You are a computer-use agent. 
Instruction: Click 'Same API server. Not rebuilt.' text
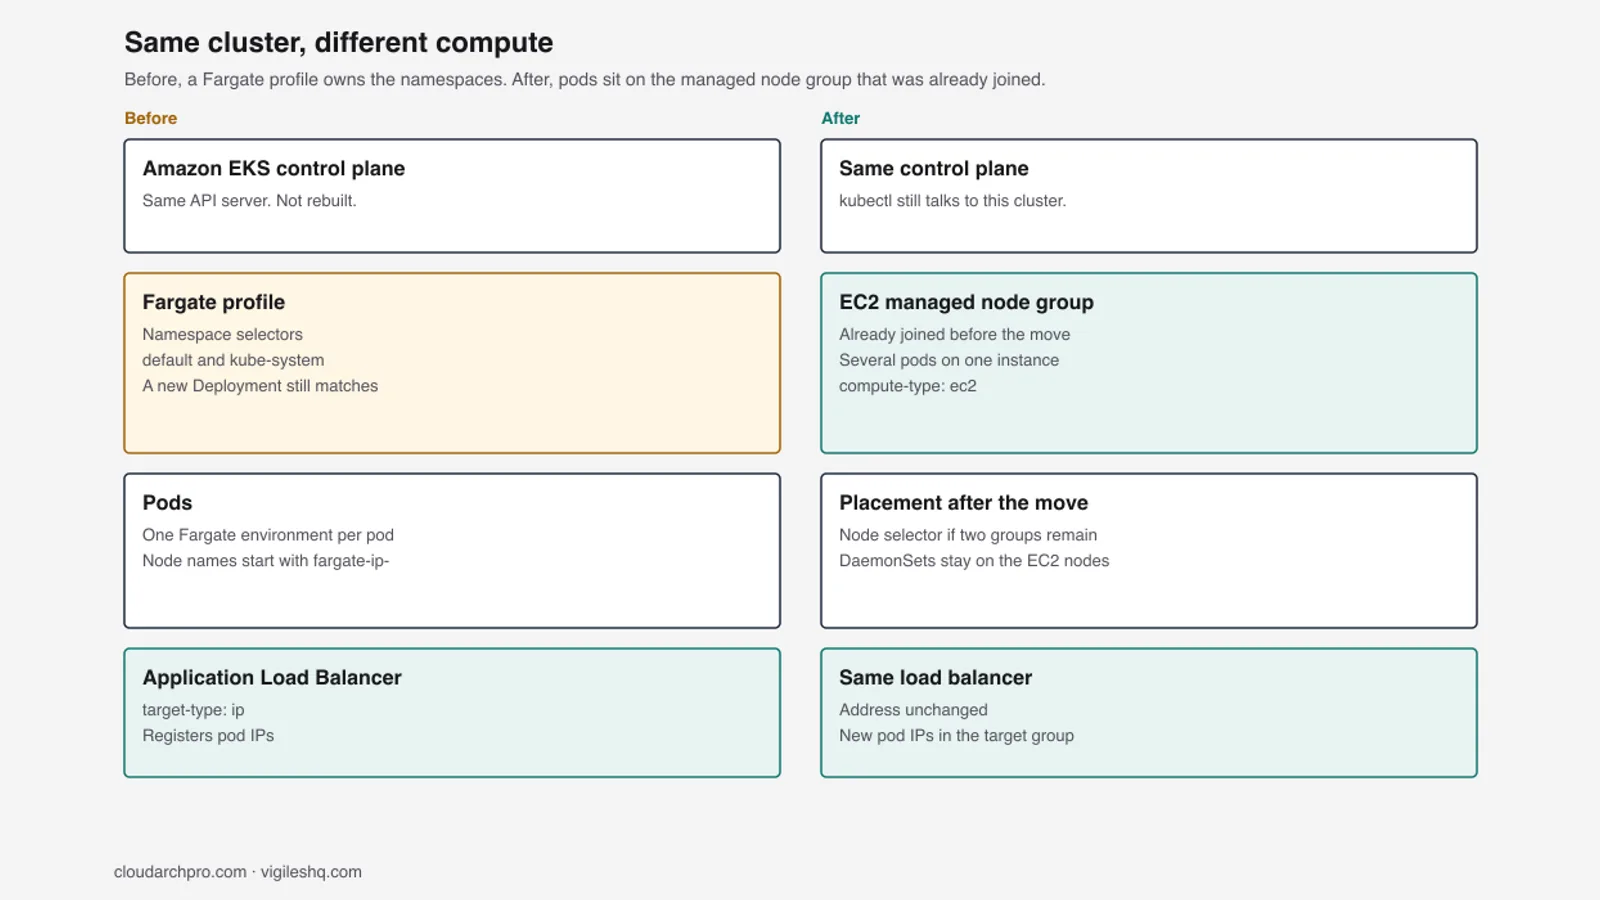pos(249,200)
